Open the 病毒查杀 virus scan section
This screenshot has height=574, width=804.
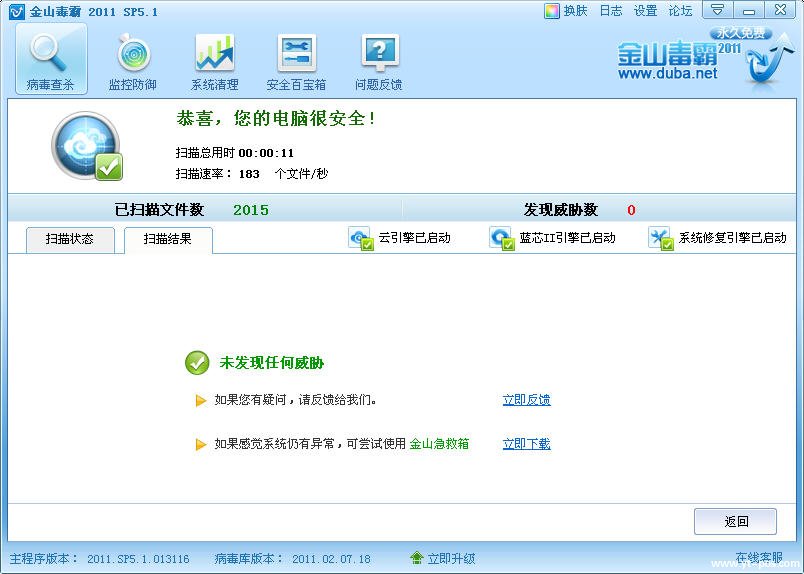point(50,61)
